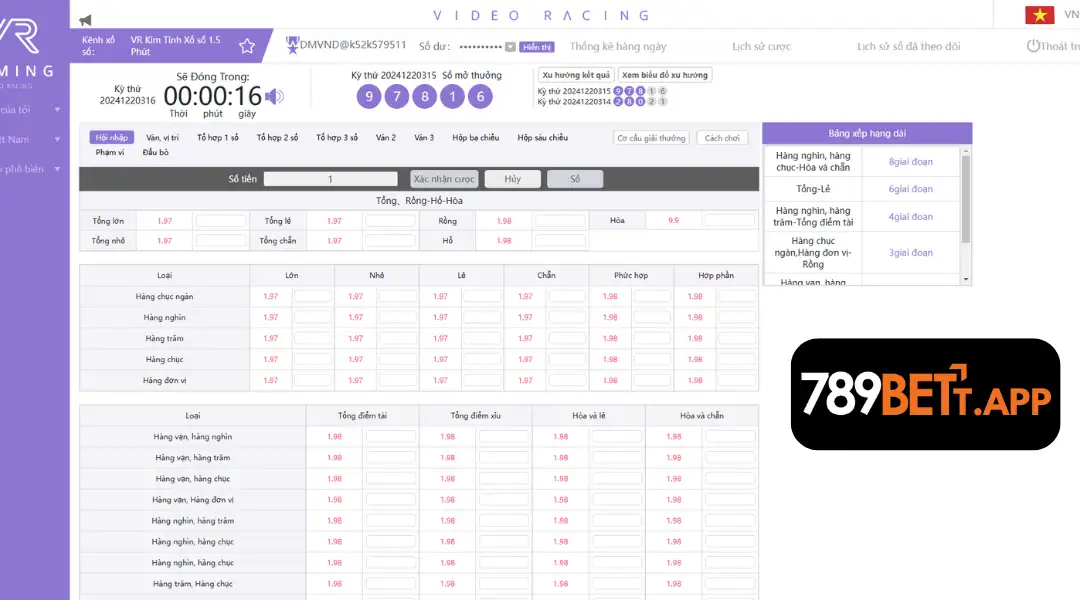Expand the first left sidebar menu arrow
The width and height of the screenshot is (1080, 600).
57,110
